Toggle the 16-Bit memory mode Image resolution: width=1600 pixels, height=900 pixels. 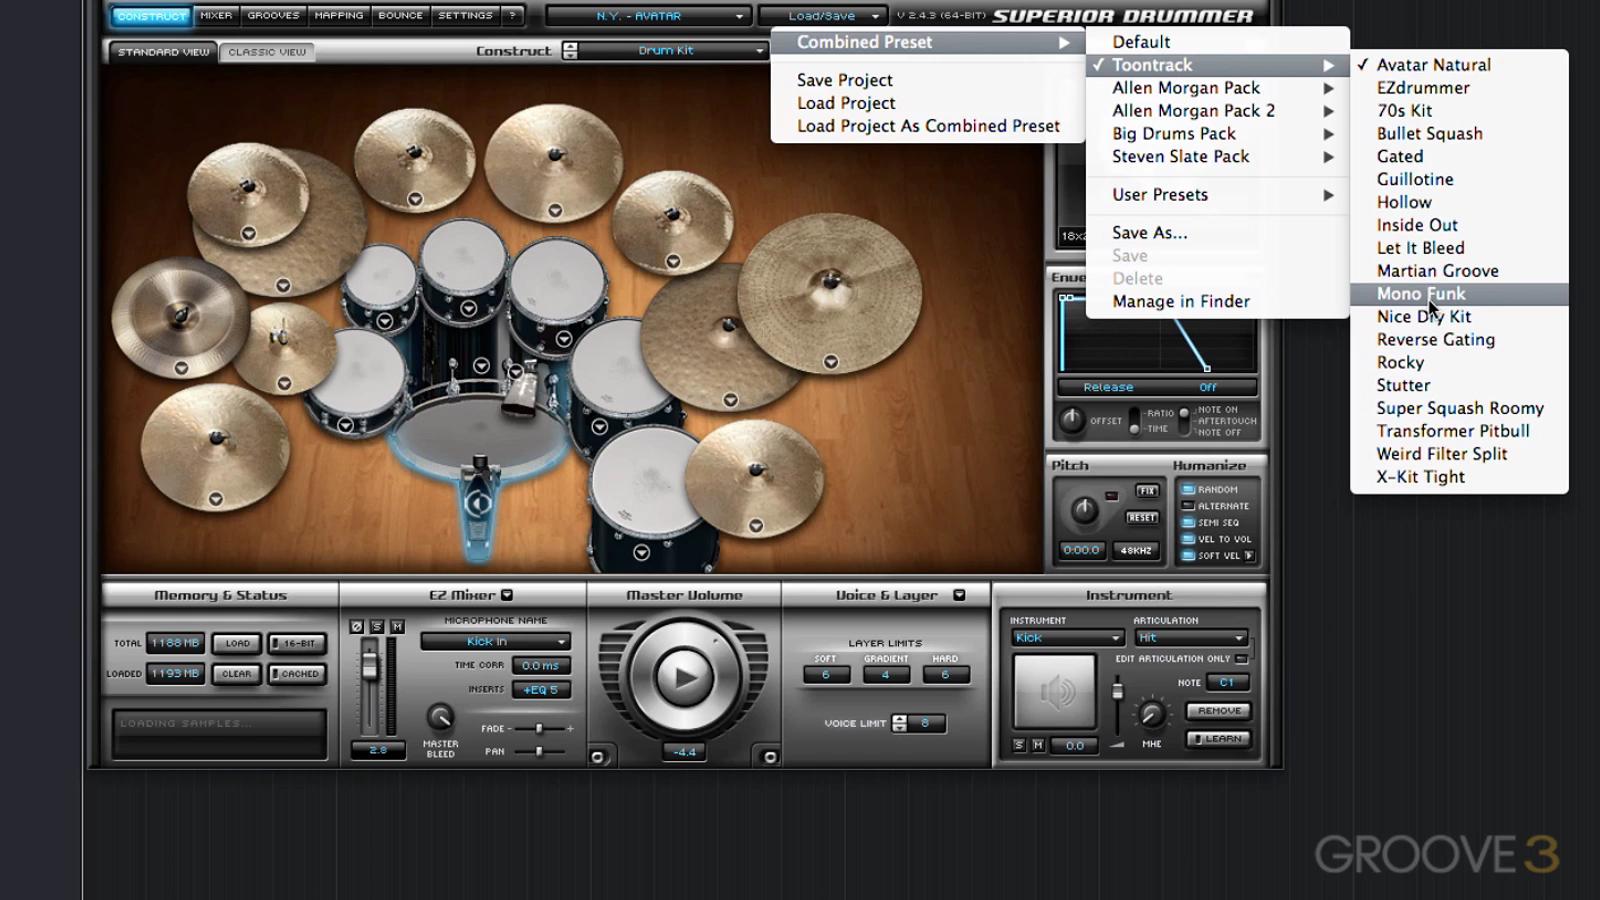click(x=298, y=643)
